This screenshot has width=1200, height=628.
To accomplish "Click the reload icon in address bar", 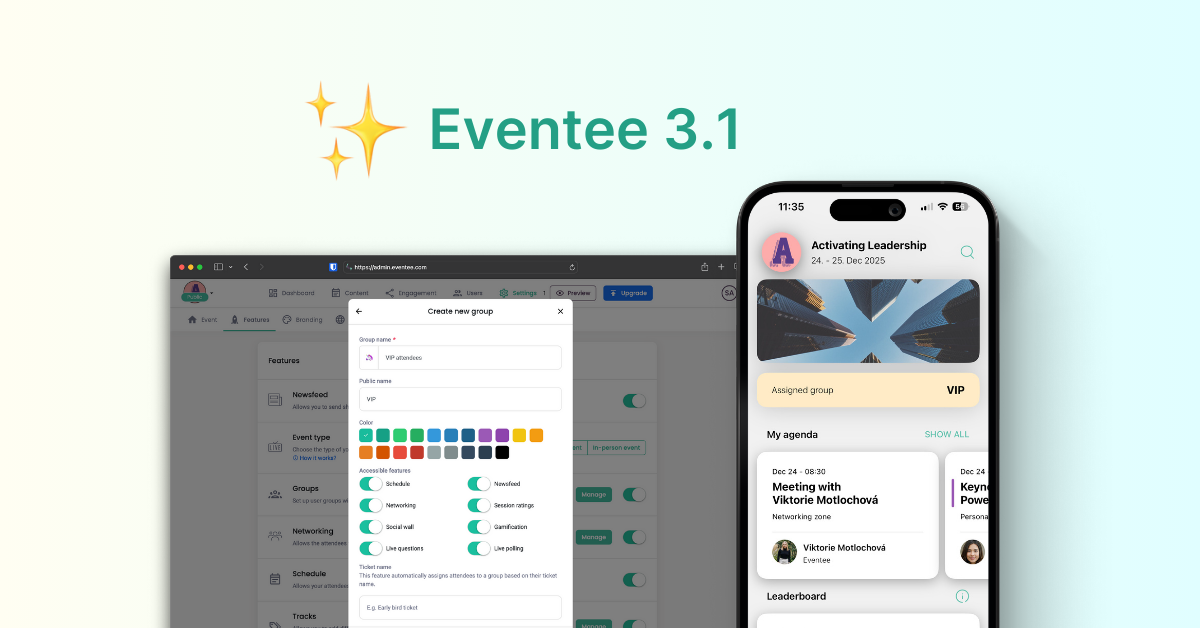I will pyautogui.click(x=572, y=267).
